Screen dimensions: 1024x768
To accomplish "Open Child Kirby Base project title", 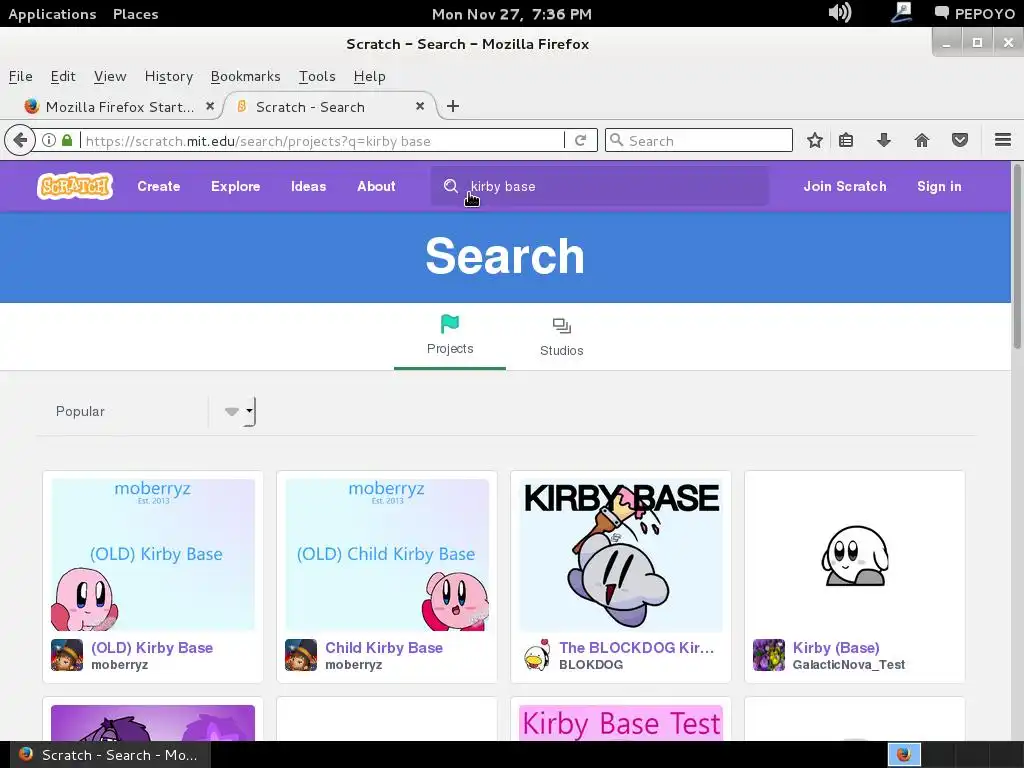I will coord(384,648).
